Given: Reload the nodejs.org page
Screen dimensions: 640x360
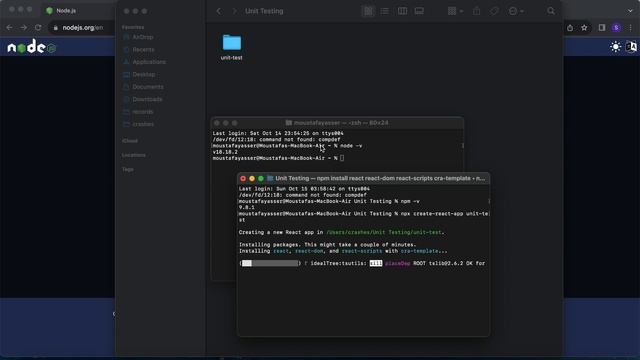Looking at the screenshot, I should click(x=38, y=27).
